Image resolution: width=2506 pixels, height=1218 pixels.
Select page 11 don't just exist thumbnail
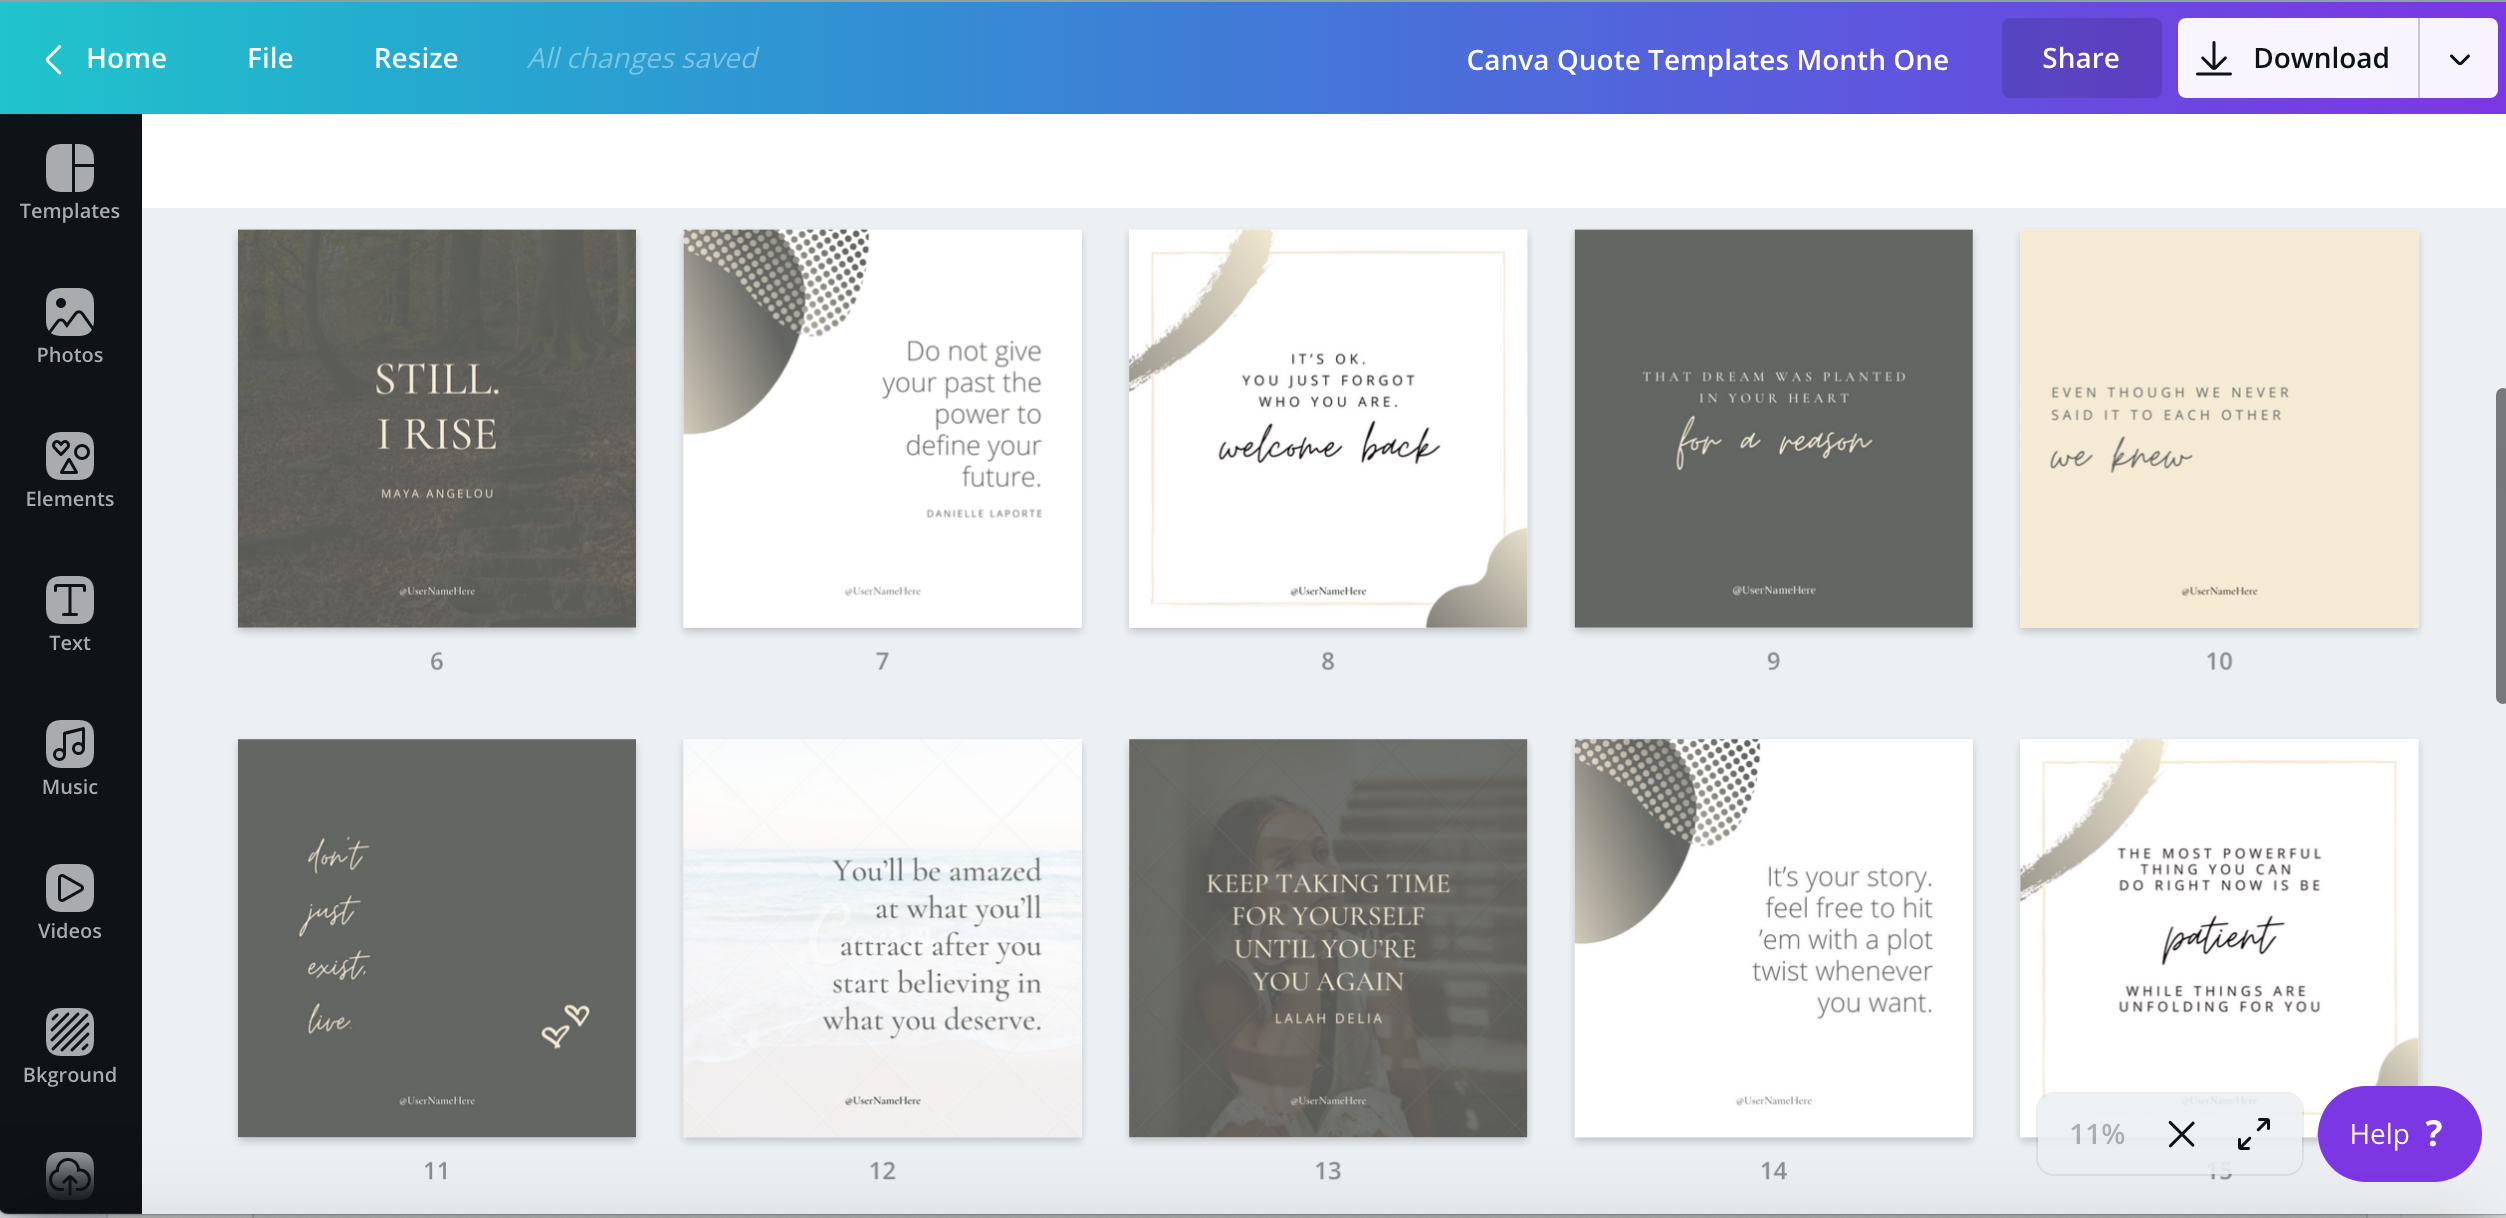pos(437,938)
